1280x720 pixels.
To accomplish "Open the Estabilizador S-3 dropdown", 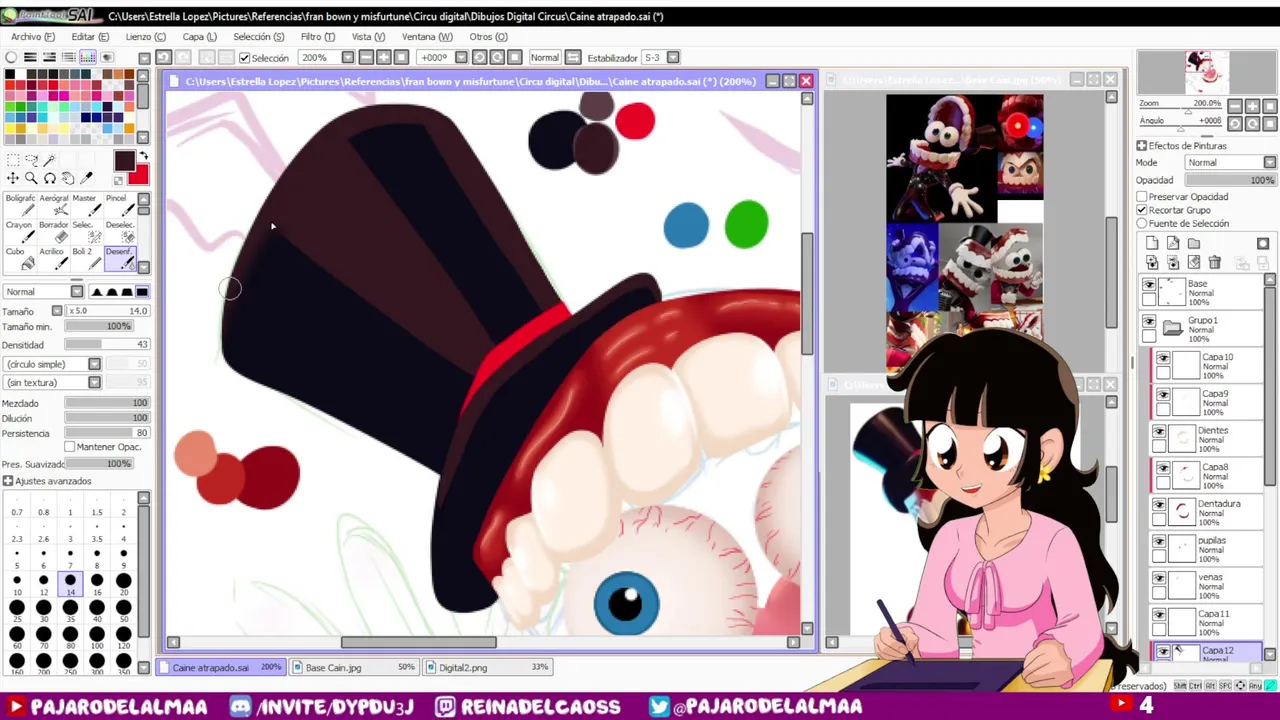I will [673, 58].
